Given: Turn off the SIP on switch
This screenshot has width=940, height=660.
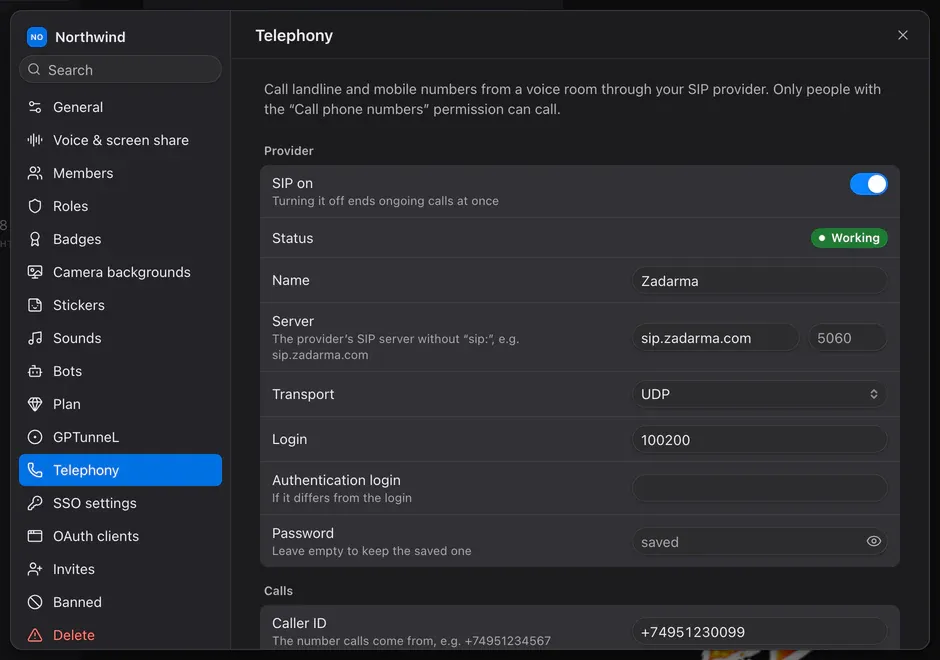Looking at the screenshot, I should (868, 184).
